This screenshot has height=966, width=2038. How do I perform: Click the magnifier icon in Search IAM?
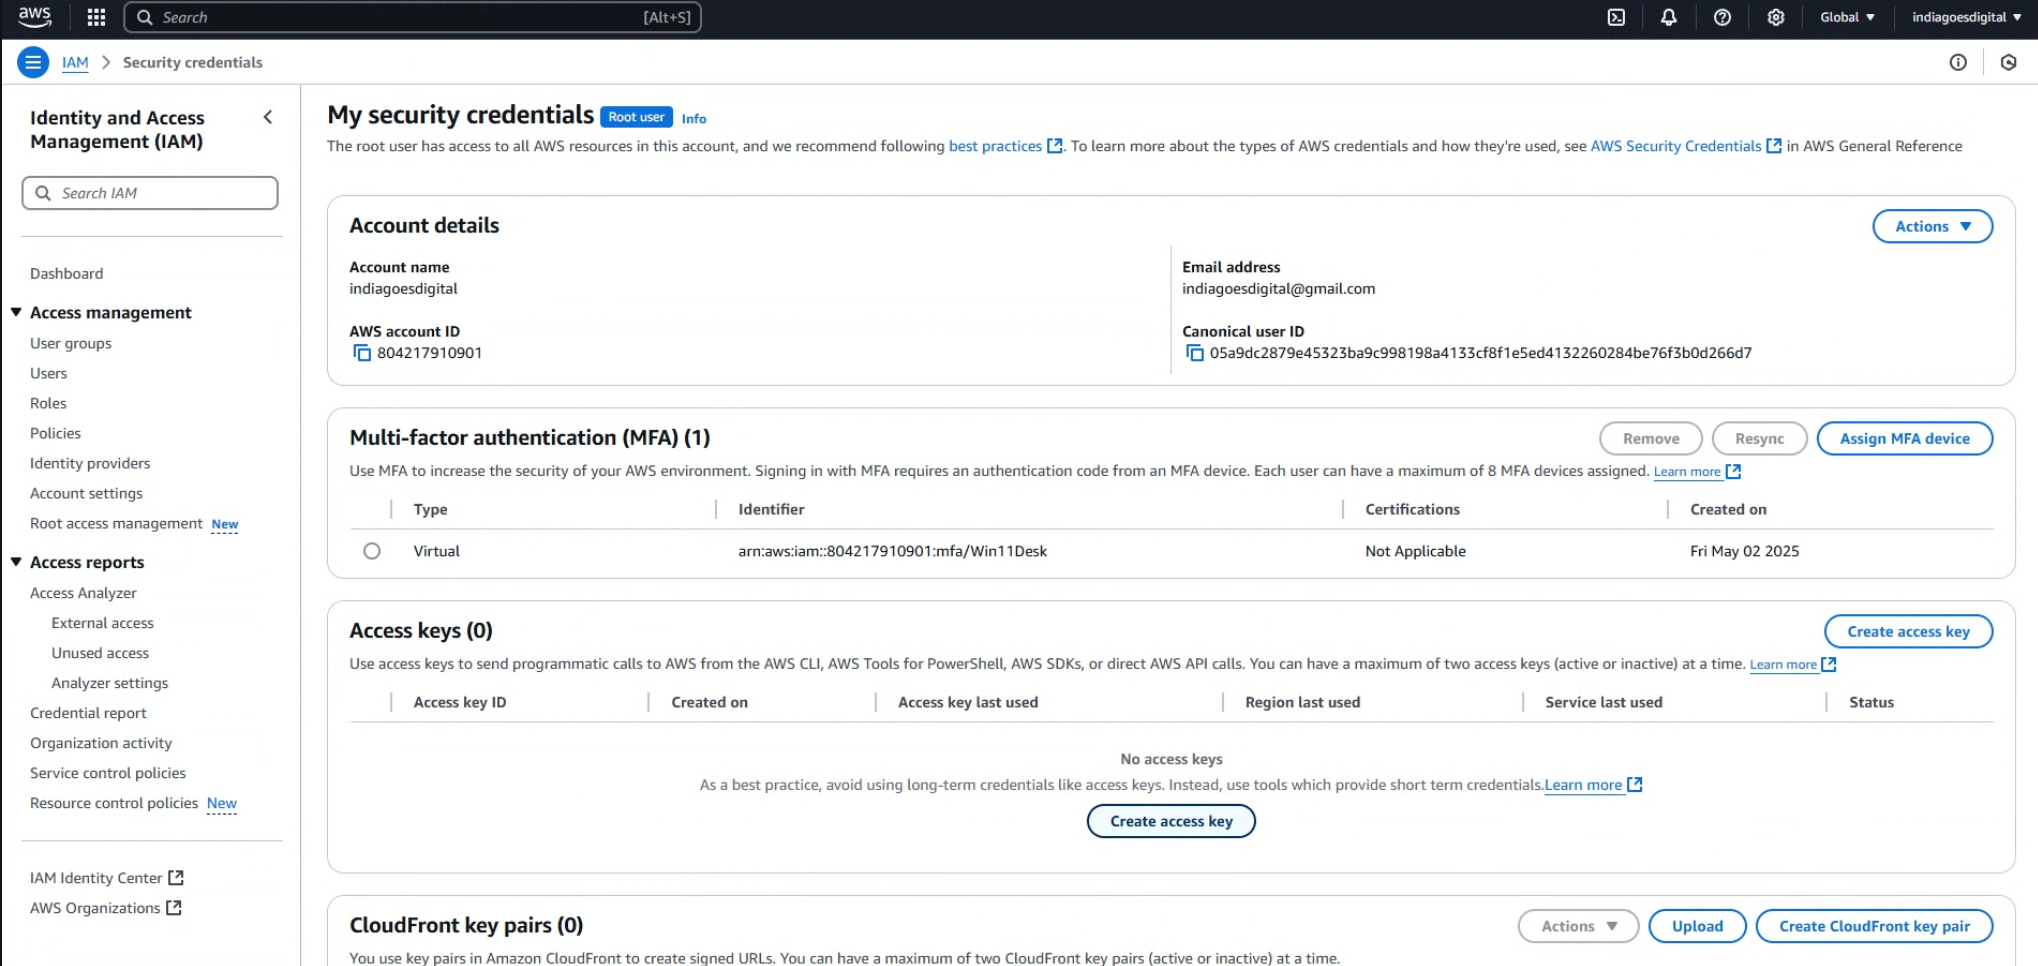pos(43,193)
